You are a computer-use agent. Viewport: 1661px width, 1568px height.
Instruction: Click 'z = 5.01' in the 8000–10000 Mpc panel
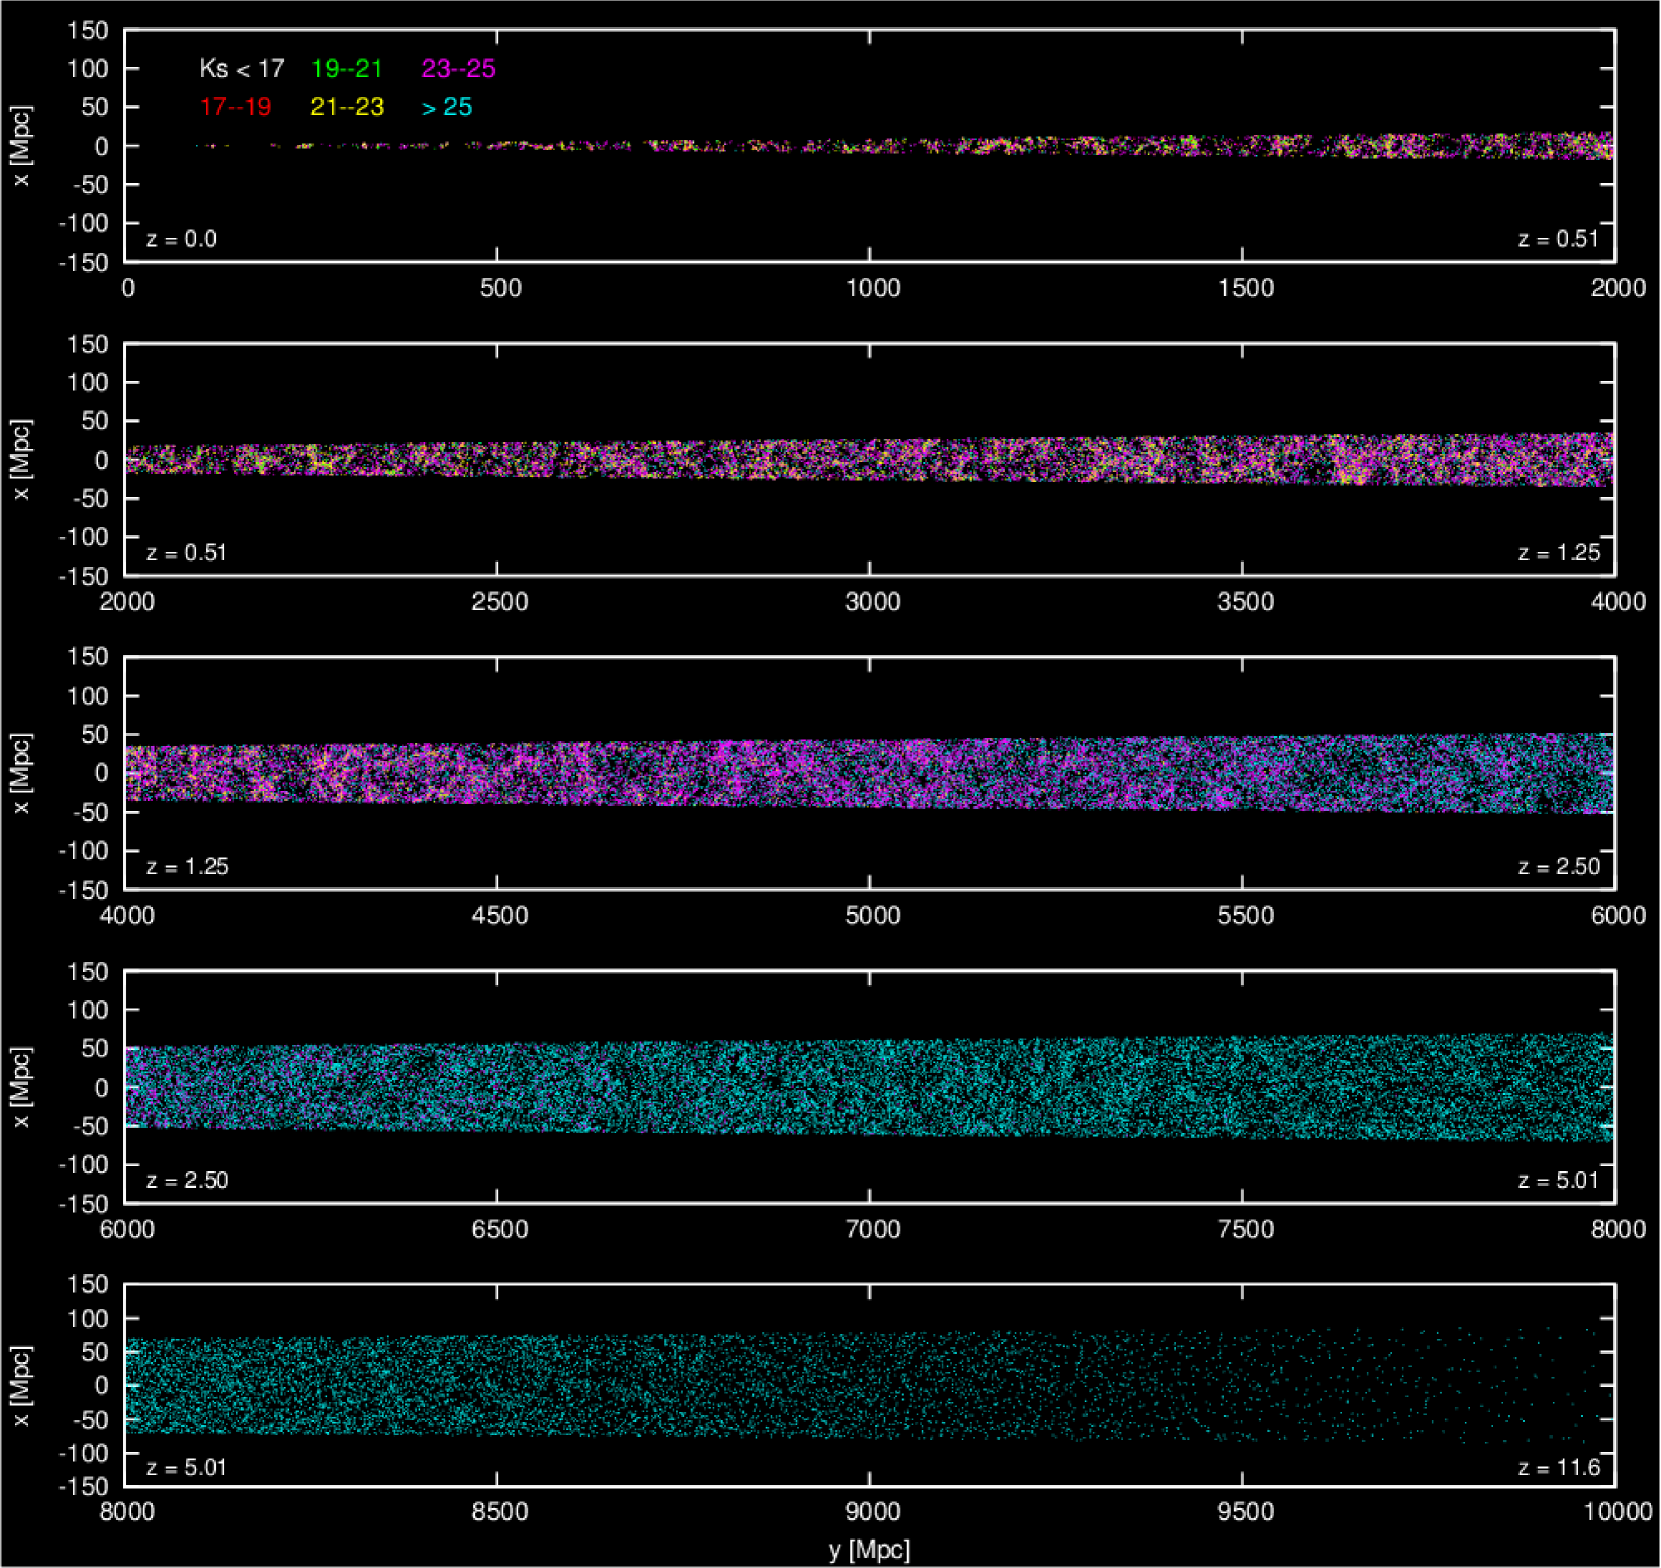(186, 1468)
